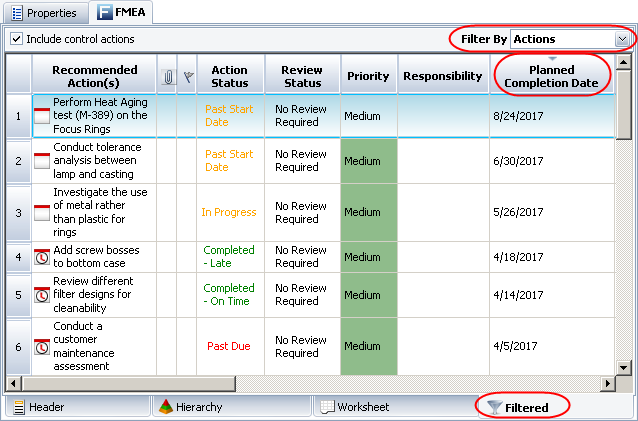This screenshot has height=421, width=638.
Task: Click the paperclip attachment column header icon
Action: (166, 76)
